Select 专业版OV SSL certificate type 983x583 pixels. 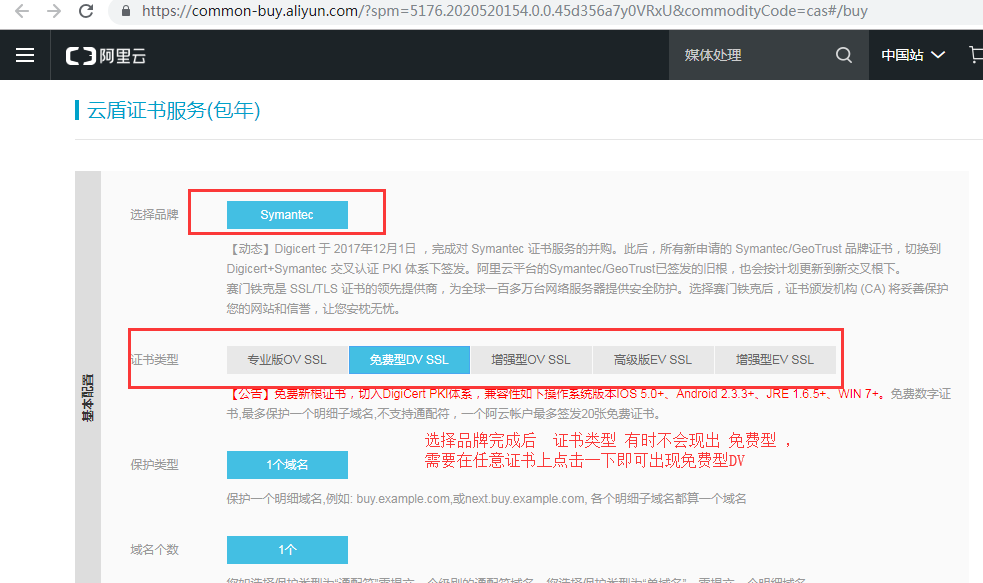point(287,359)
